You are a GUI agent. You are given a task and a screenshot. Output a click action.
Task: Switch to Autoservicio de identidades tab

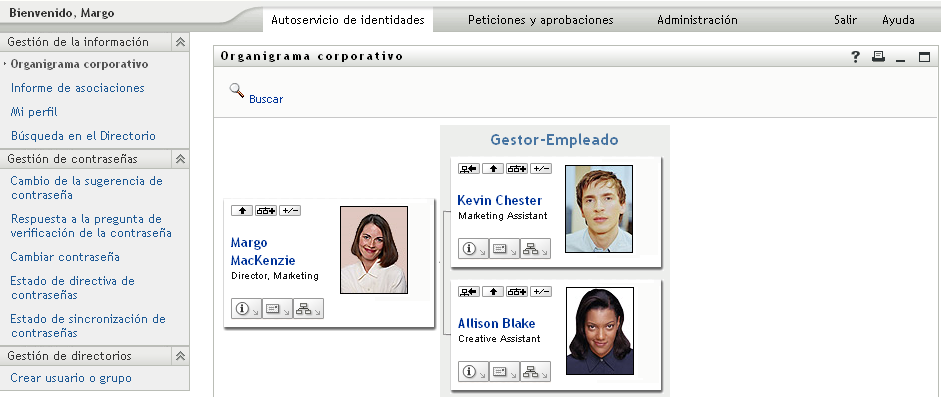pyautogui.click(x=348, y=20)
